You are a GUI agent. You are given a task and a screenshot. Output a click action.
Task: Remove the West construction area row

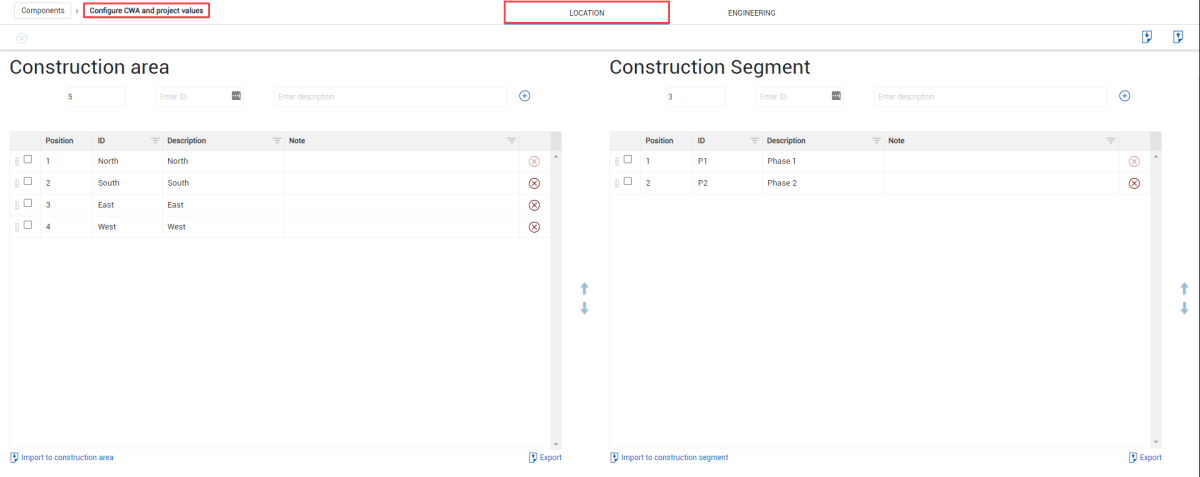click(534, 227)
